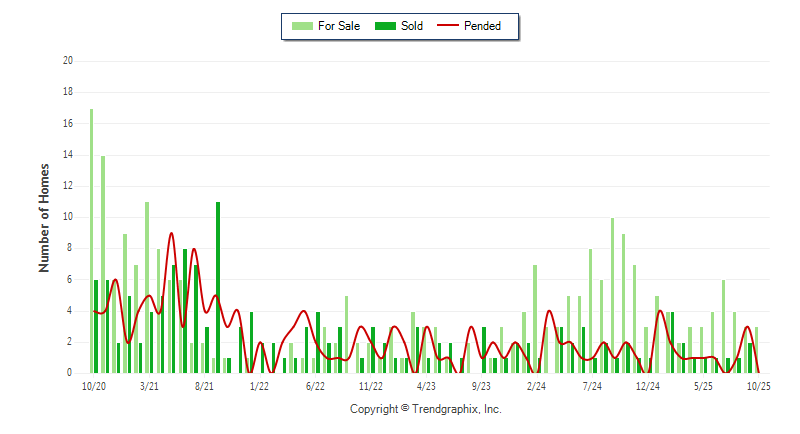The width and height of the screenshot is (800, 434).
Task: Open the Trendgraphix copyright link
Action: coord(425,409)
